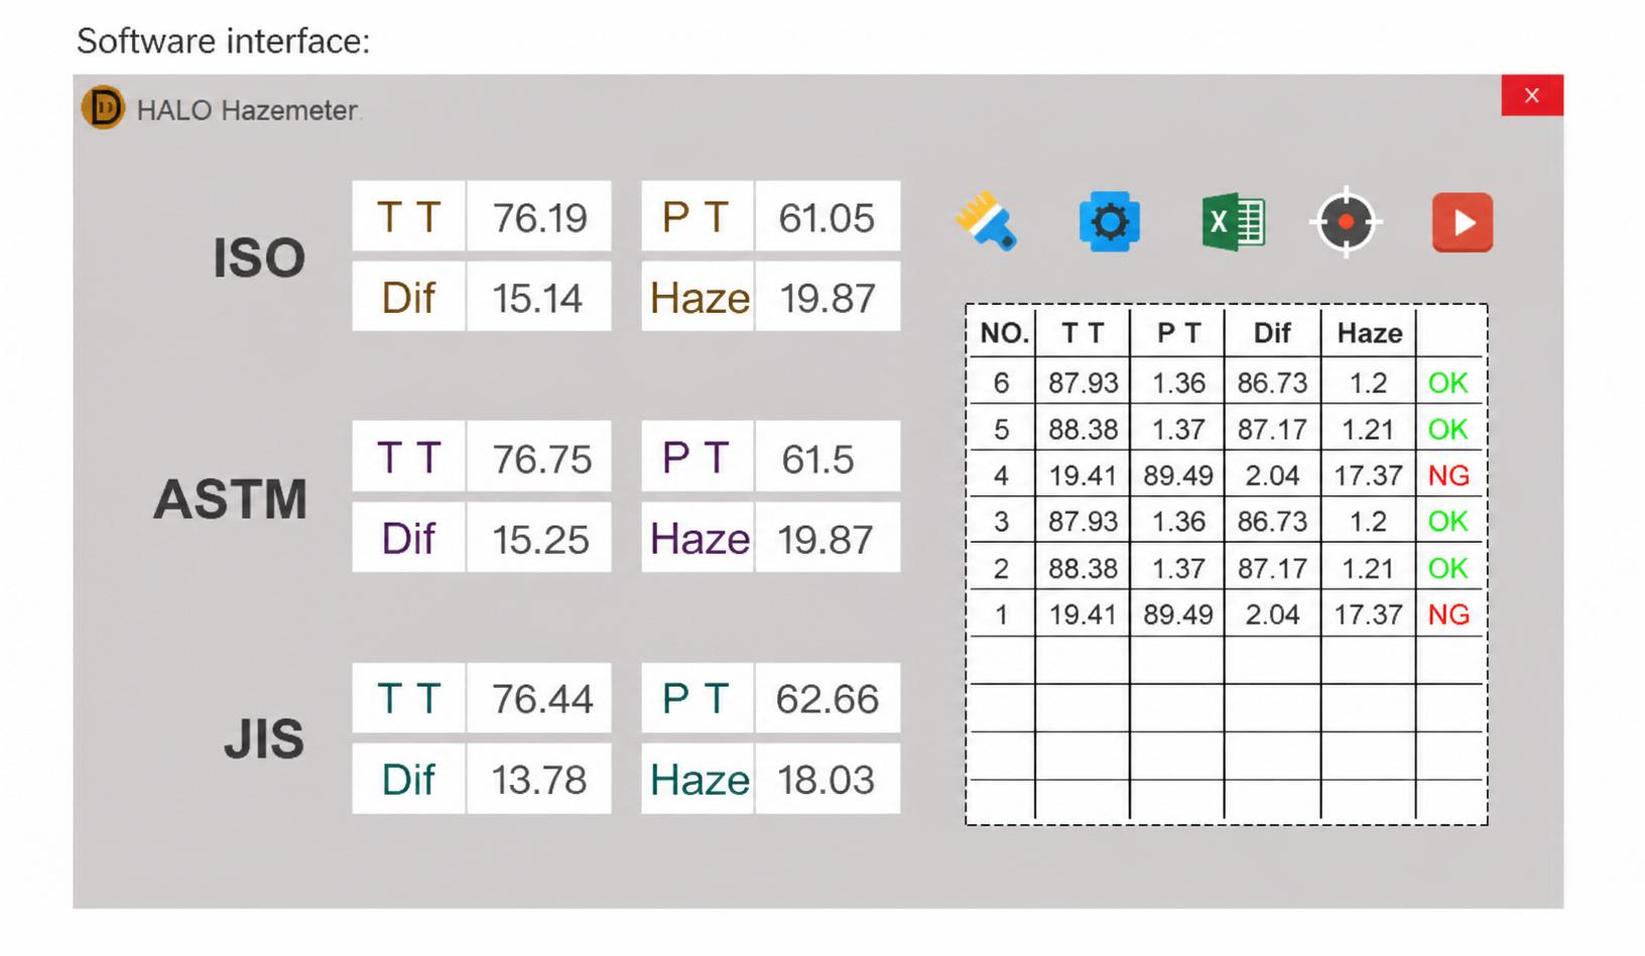Click the ASTM Dif value 15.25
The height and width of the screenshot is (956, 1645).
(x=539, y=538)
